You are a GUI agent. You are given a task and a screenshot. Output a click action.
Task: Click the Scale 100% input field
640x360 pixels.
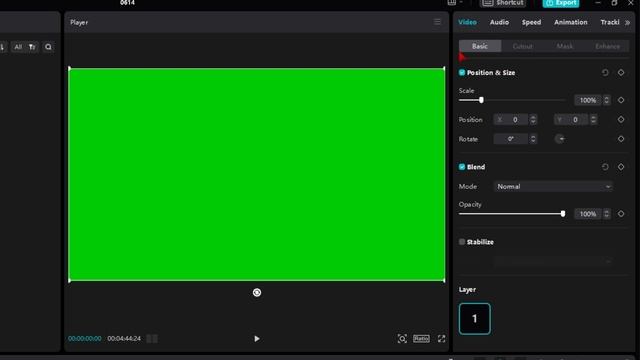[x=588, y=100]
